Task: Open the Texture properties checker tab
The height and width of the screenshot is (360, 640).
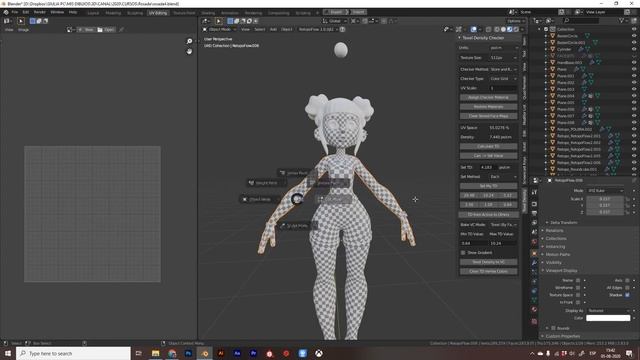Action: coord(534,321)
